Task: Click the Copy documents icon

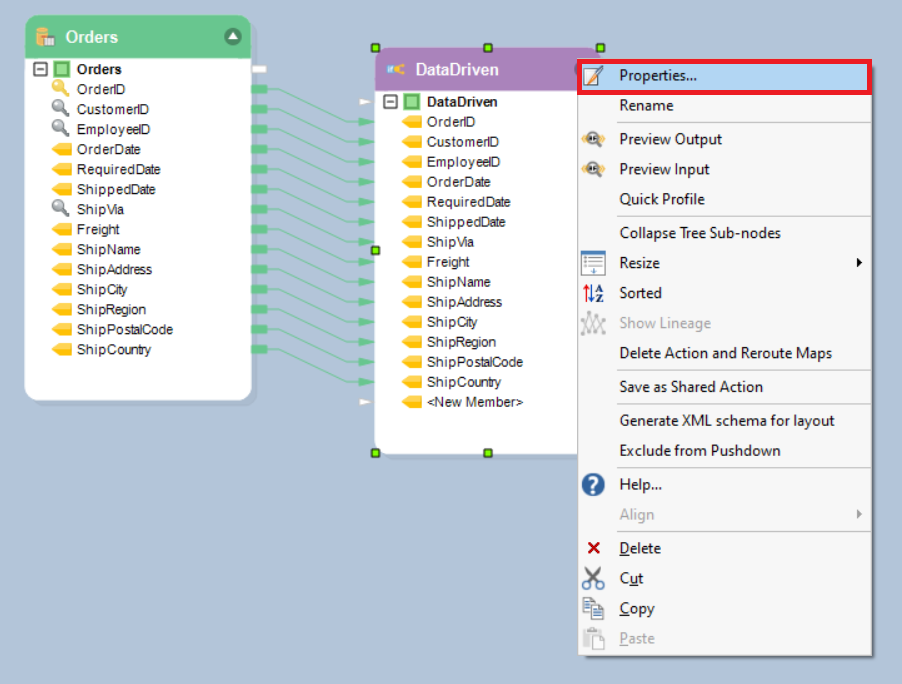Action: pos(593,608)
